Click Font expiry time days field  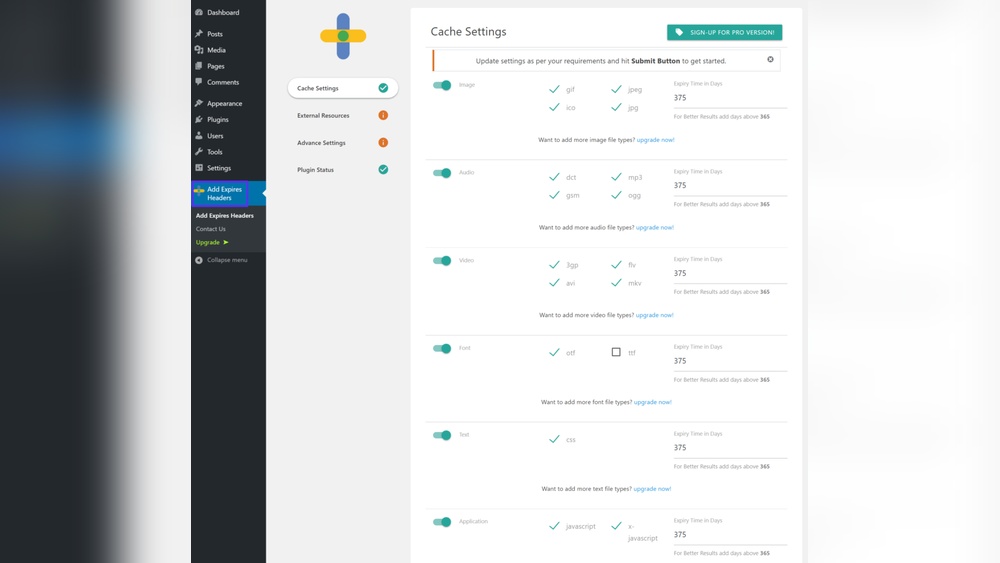click(x=730, y=361)
